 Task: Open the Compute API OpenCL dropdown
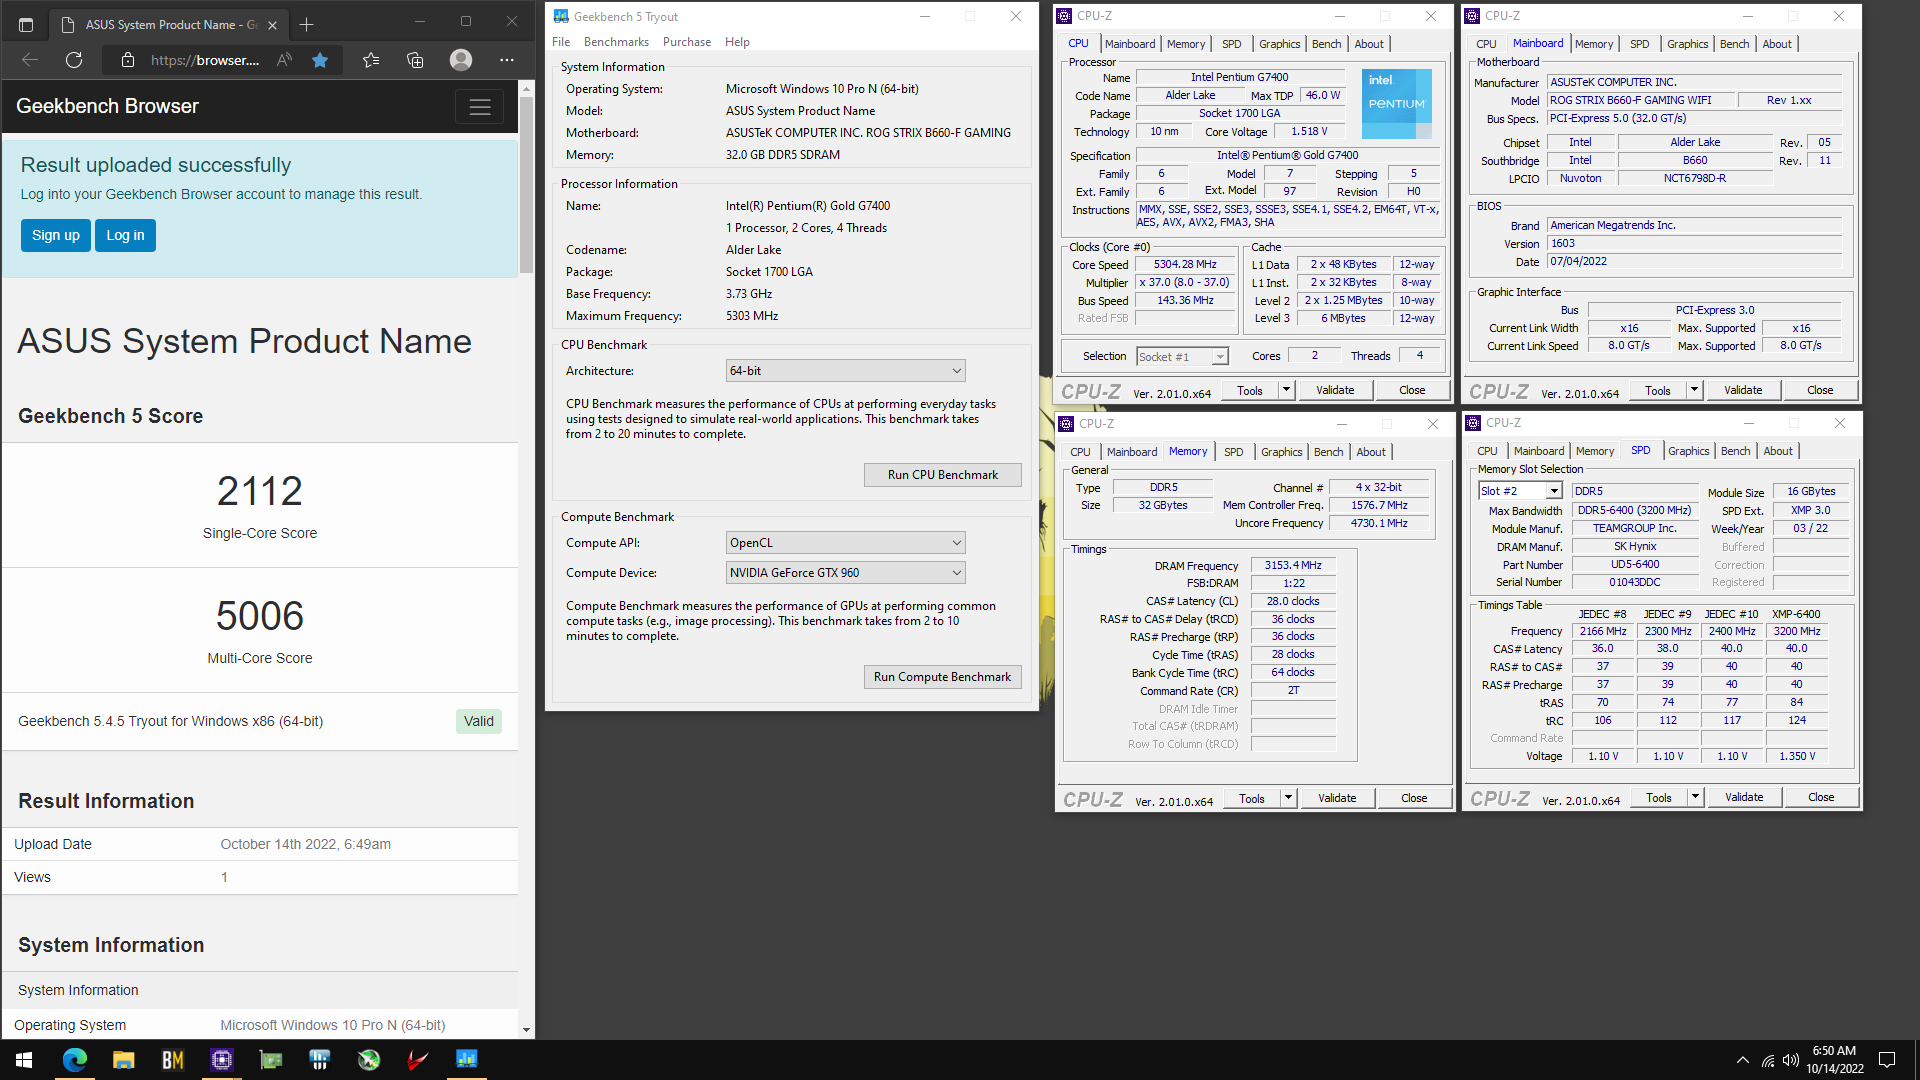[x=846, y=543]
